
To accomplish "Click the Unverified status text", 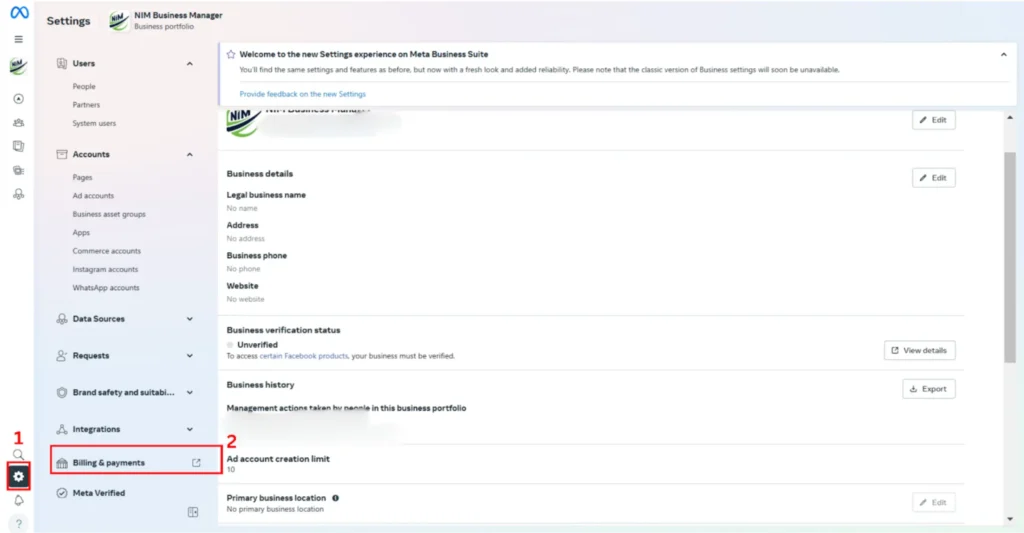I will pos(257,345).
